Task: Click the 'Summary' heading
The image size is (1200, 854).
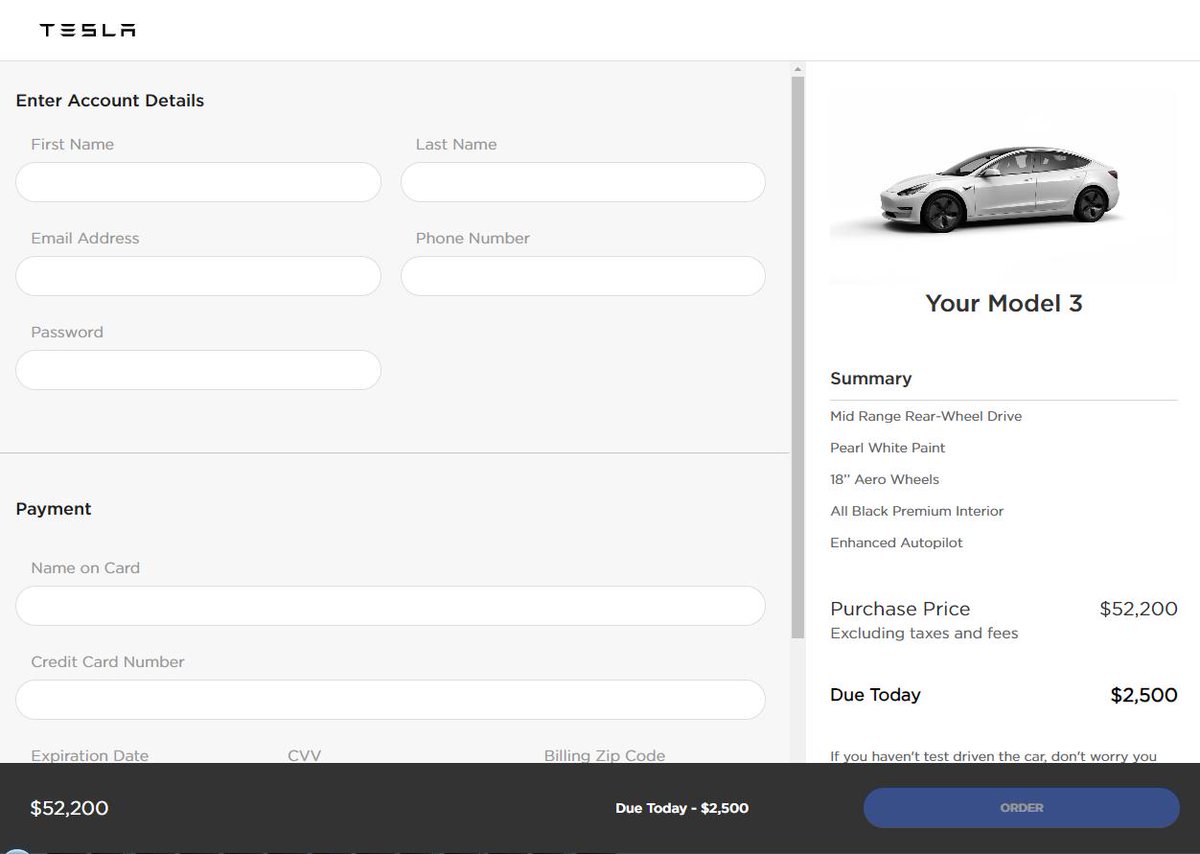Action: pos(871,379)
